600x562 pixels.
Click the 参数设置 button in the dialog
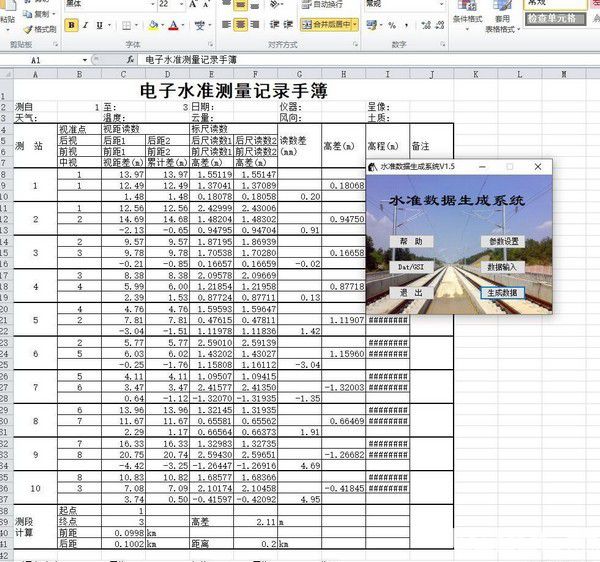(x=503, y=241)
